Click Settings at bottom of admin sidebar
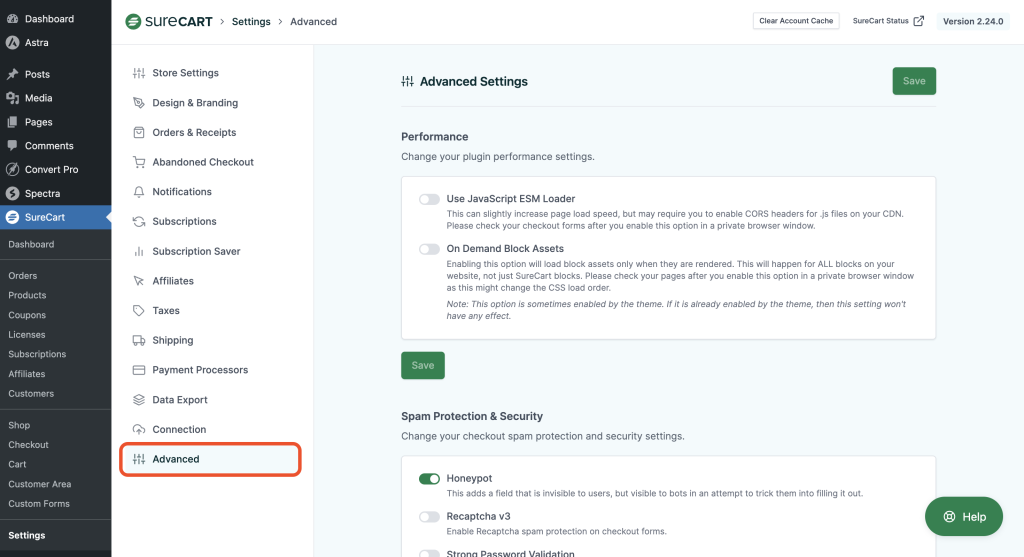 [x=27, y=535]
